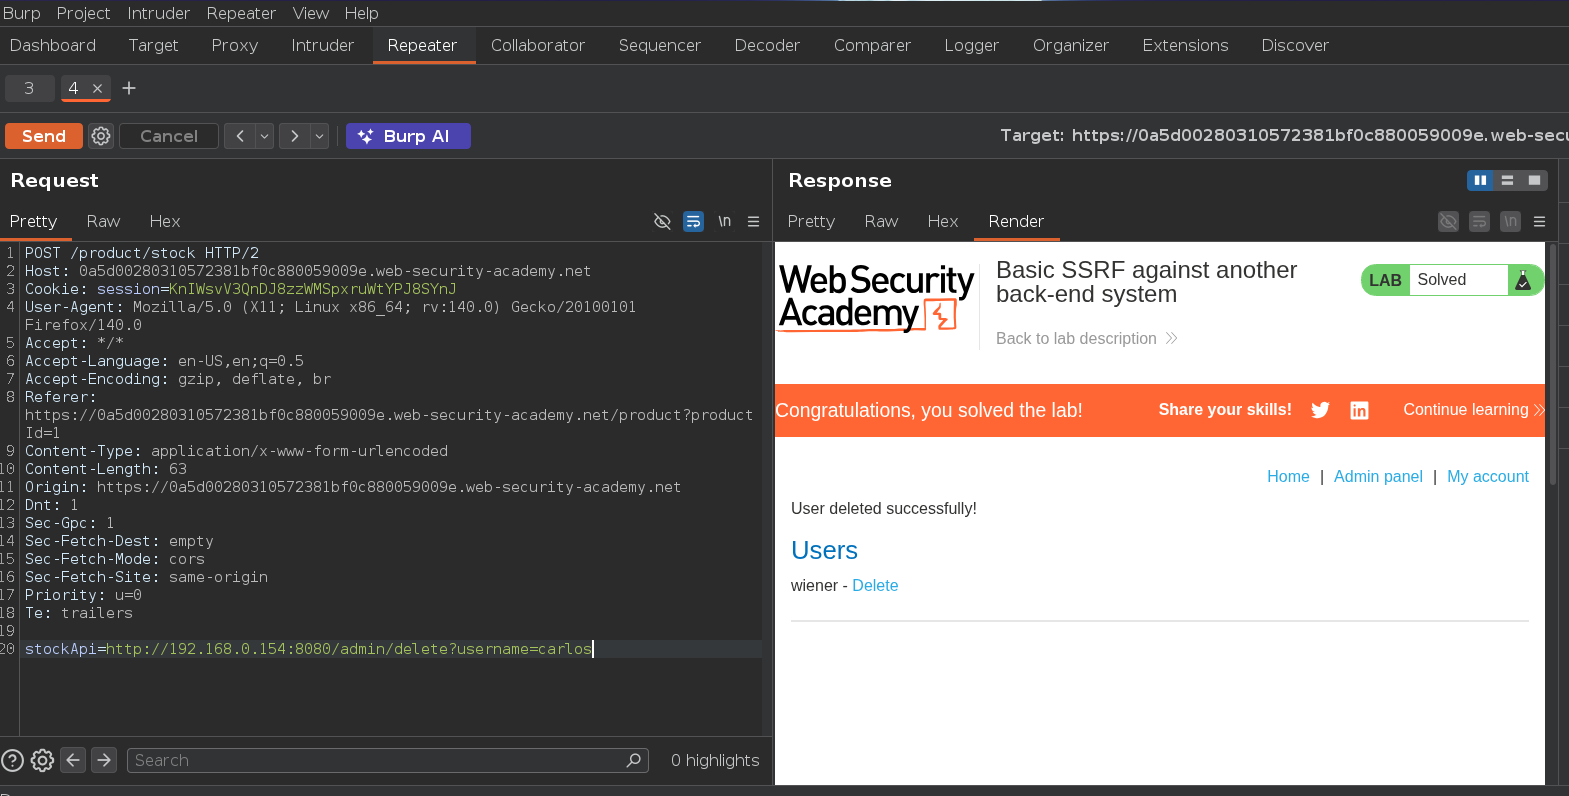Viewport: 1569px width, 796px height.
Task: Show Response in Pretty view
Action: coord(811,221)
